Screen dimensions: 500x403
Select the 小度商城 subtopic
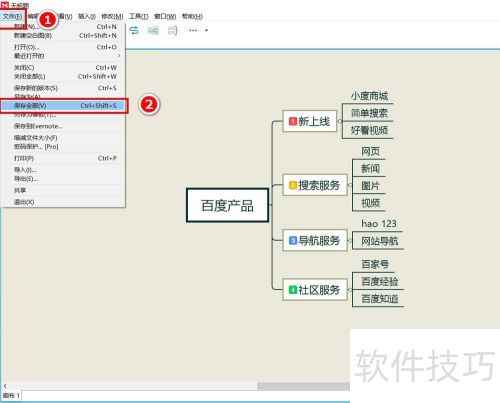[369, 96]
